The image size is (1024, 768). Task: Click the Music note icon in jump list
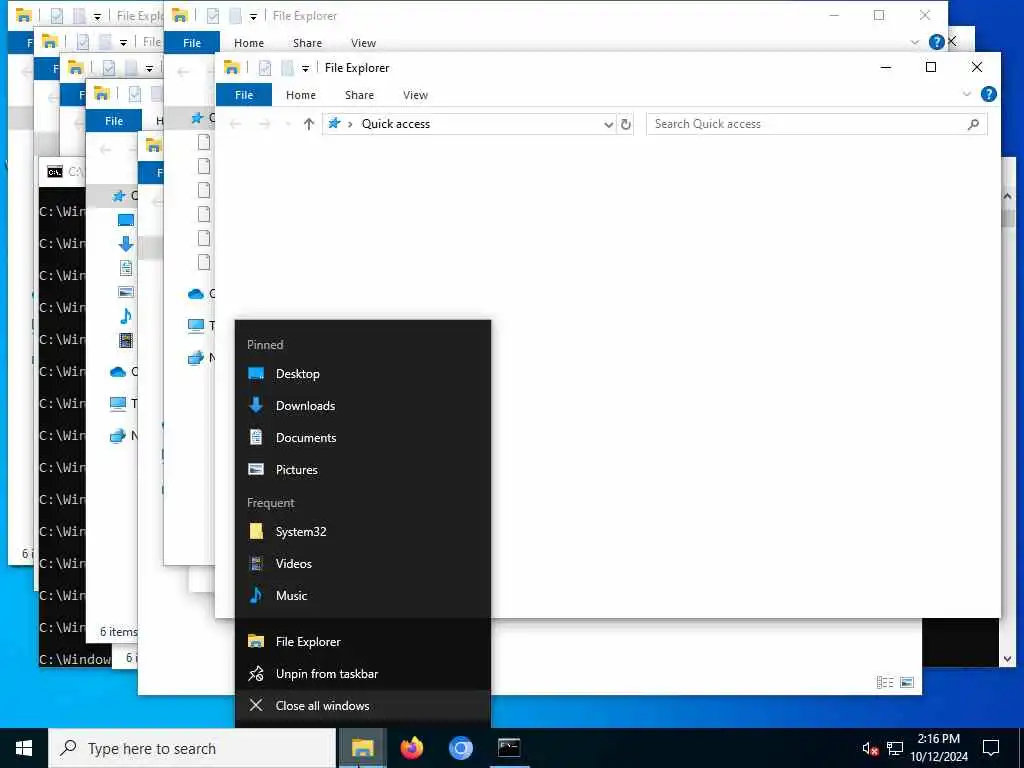(256, 595)
